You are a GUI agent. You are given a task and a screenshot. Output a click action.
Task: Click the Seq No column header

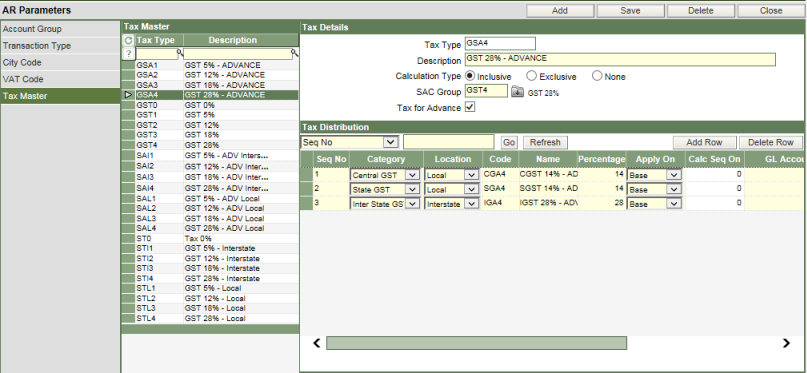pyautogui.click(x=331, y=159)
